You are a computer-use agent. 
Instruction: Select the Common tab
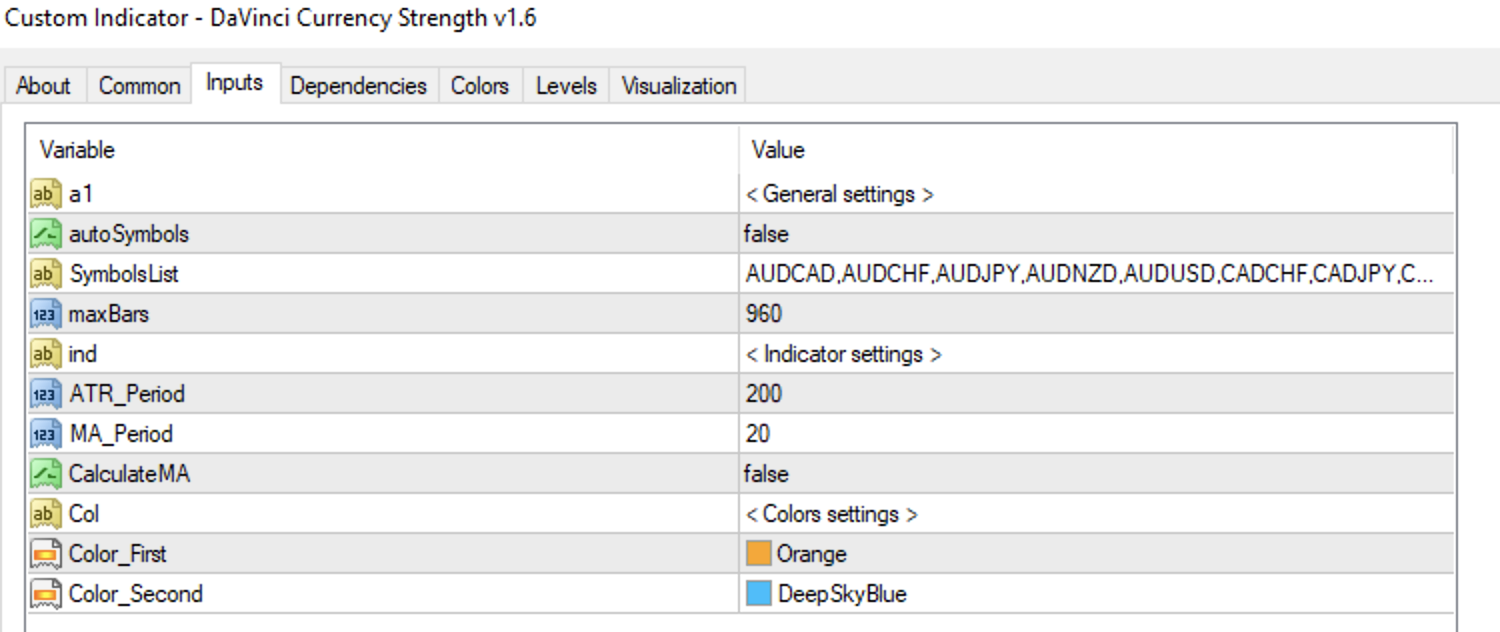click(x=139, y=86)
